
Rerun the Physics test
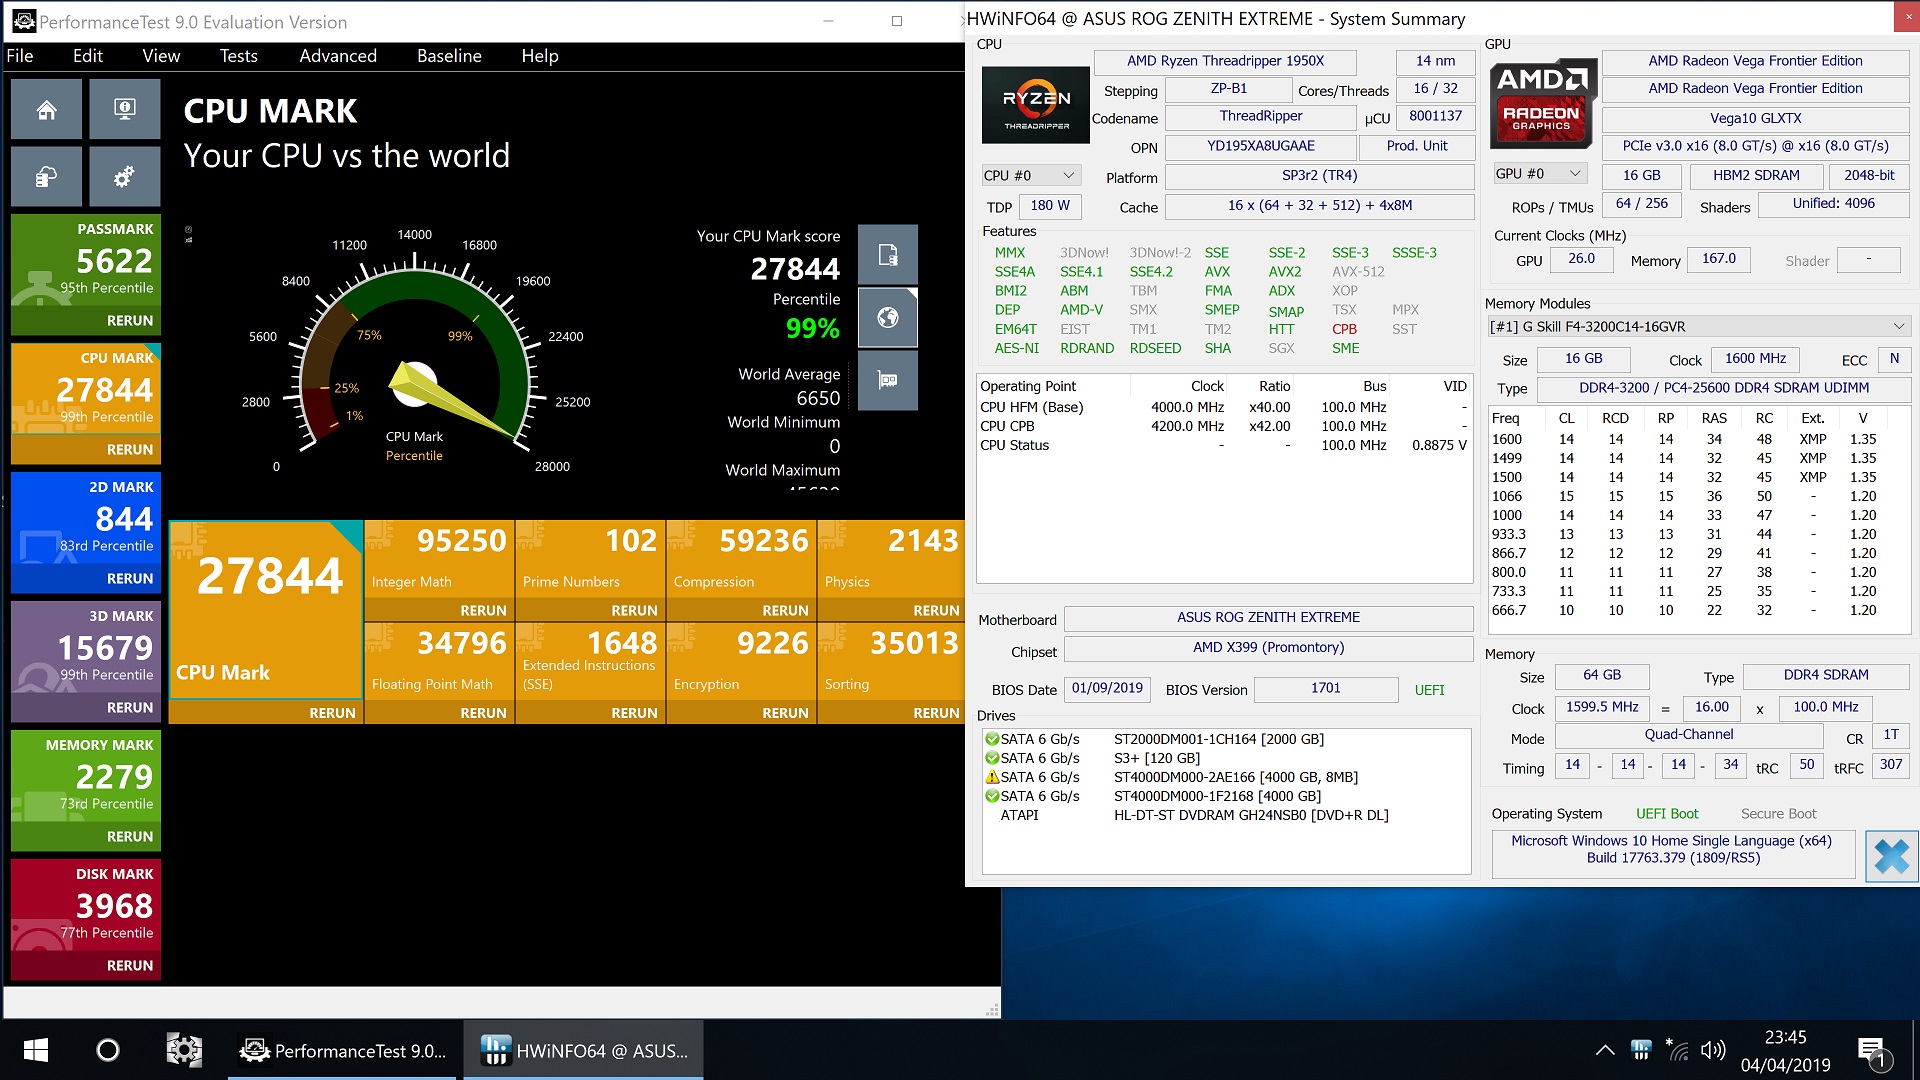(x=936, y=610)
